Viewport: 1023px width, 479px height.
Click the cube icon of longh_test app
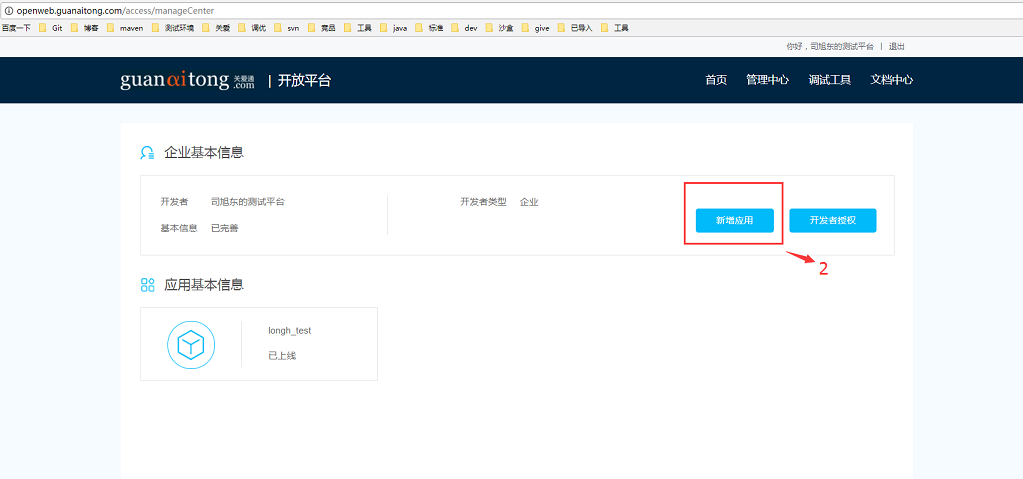click(x=190, y=345)
